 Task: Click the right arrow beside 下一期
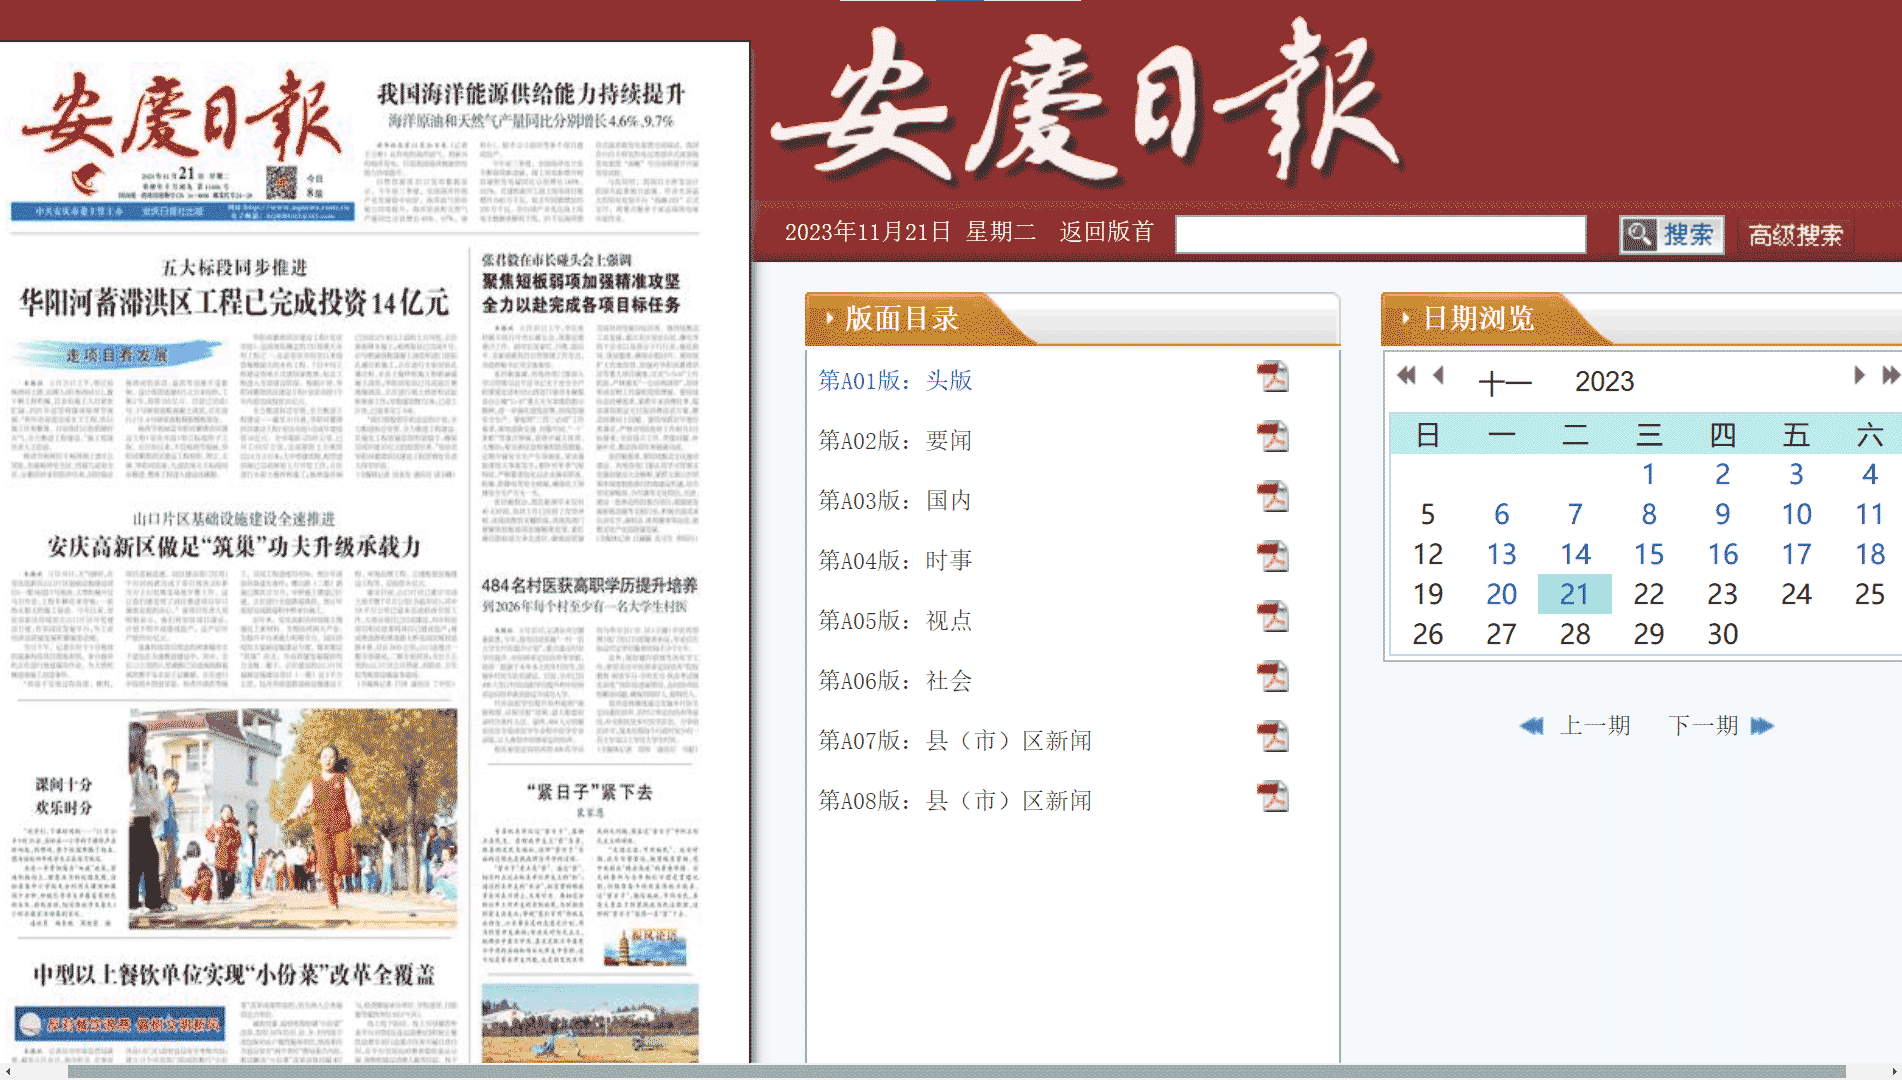(1762, 726)
